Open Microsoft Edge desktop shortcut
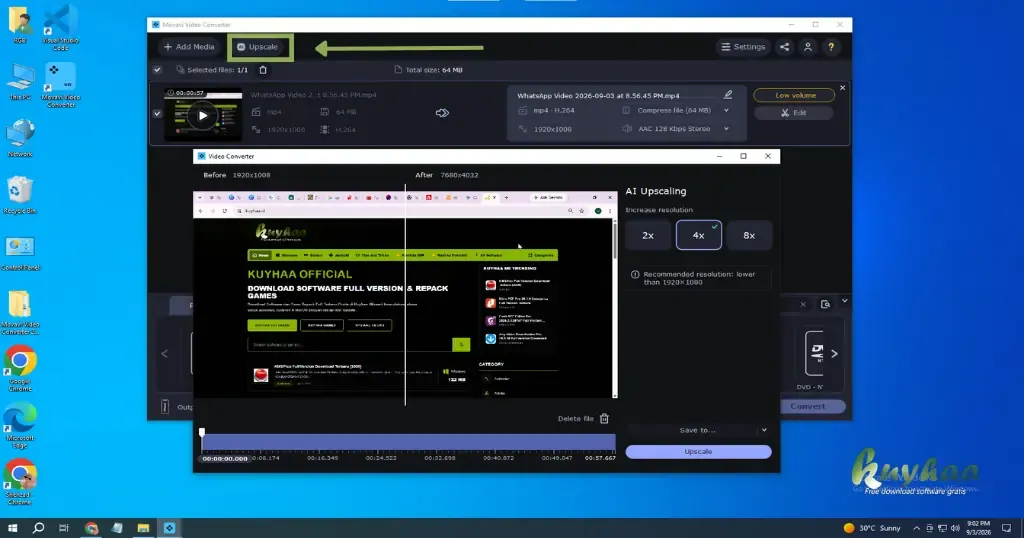Viewport: 1024px width, 538px height. coord(20,425)
